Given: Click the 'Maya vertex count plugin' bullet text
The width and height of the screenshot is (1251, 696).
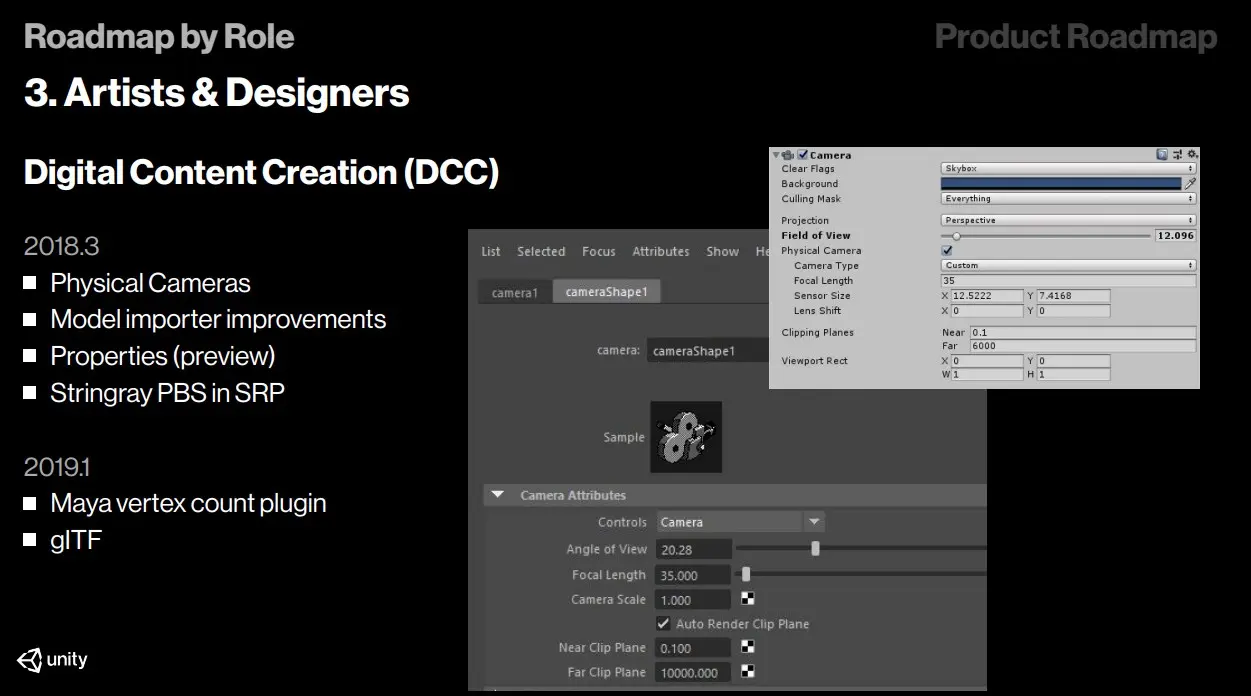Looking at the screenshot, I should [x=188, y=503].
